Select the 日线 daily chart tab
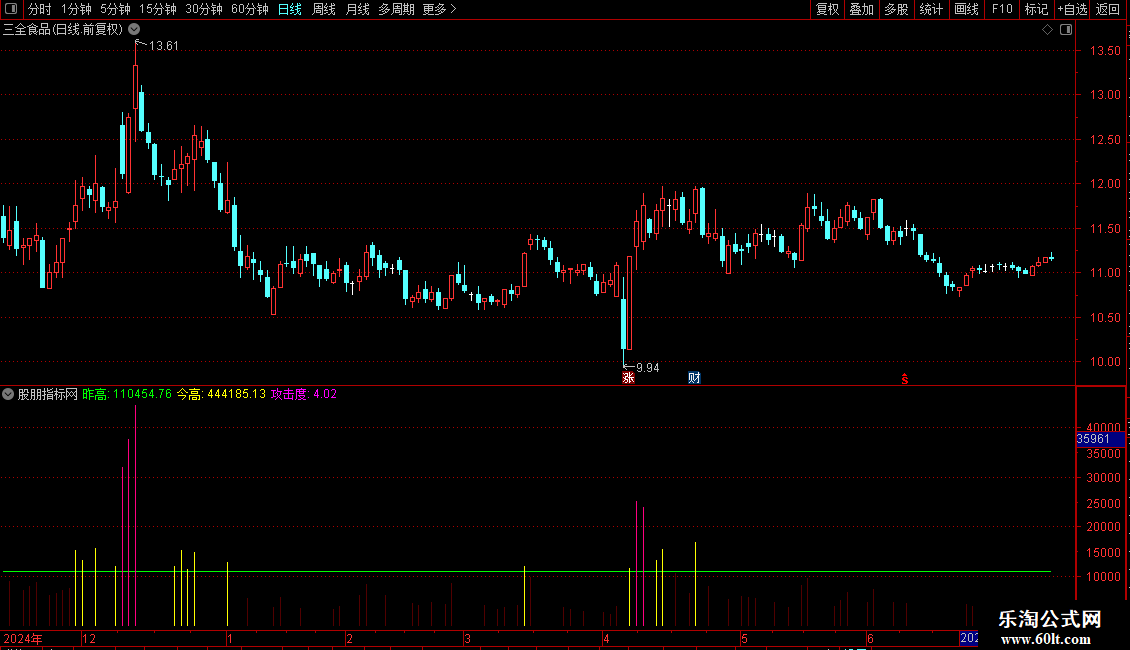Viewport: 1130px width, 650px height. pos(290,9)
